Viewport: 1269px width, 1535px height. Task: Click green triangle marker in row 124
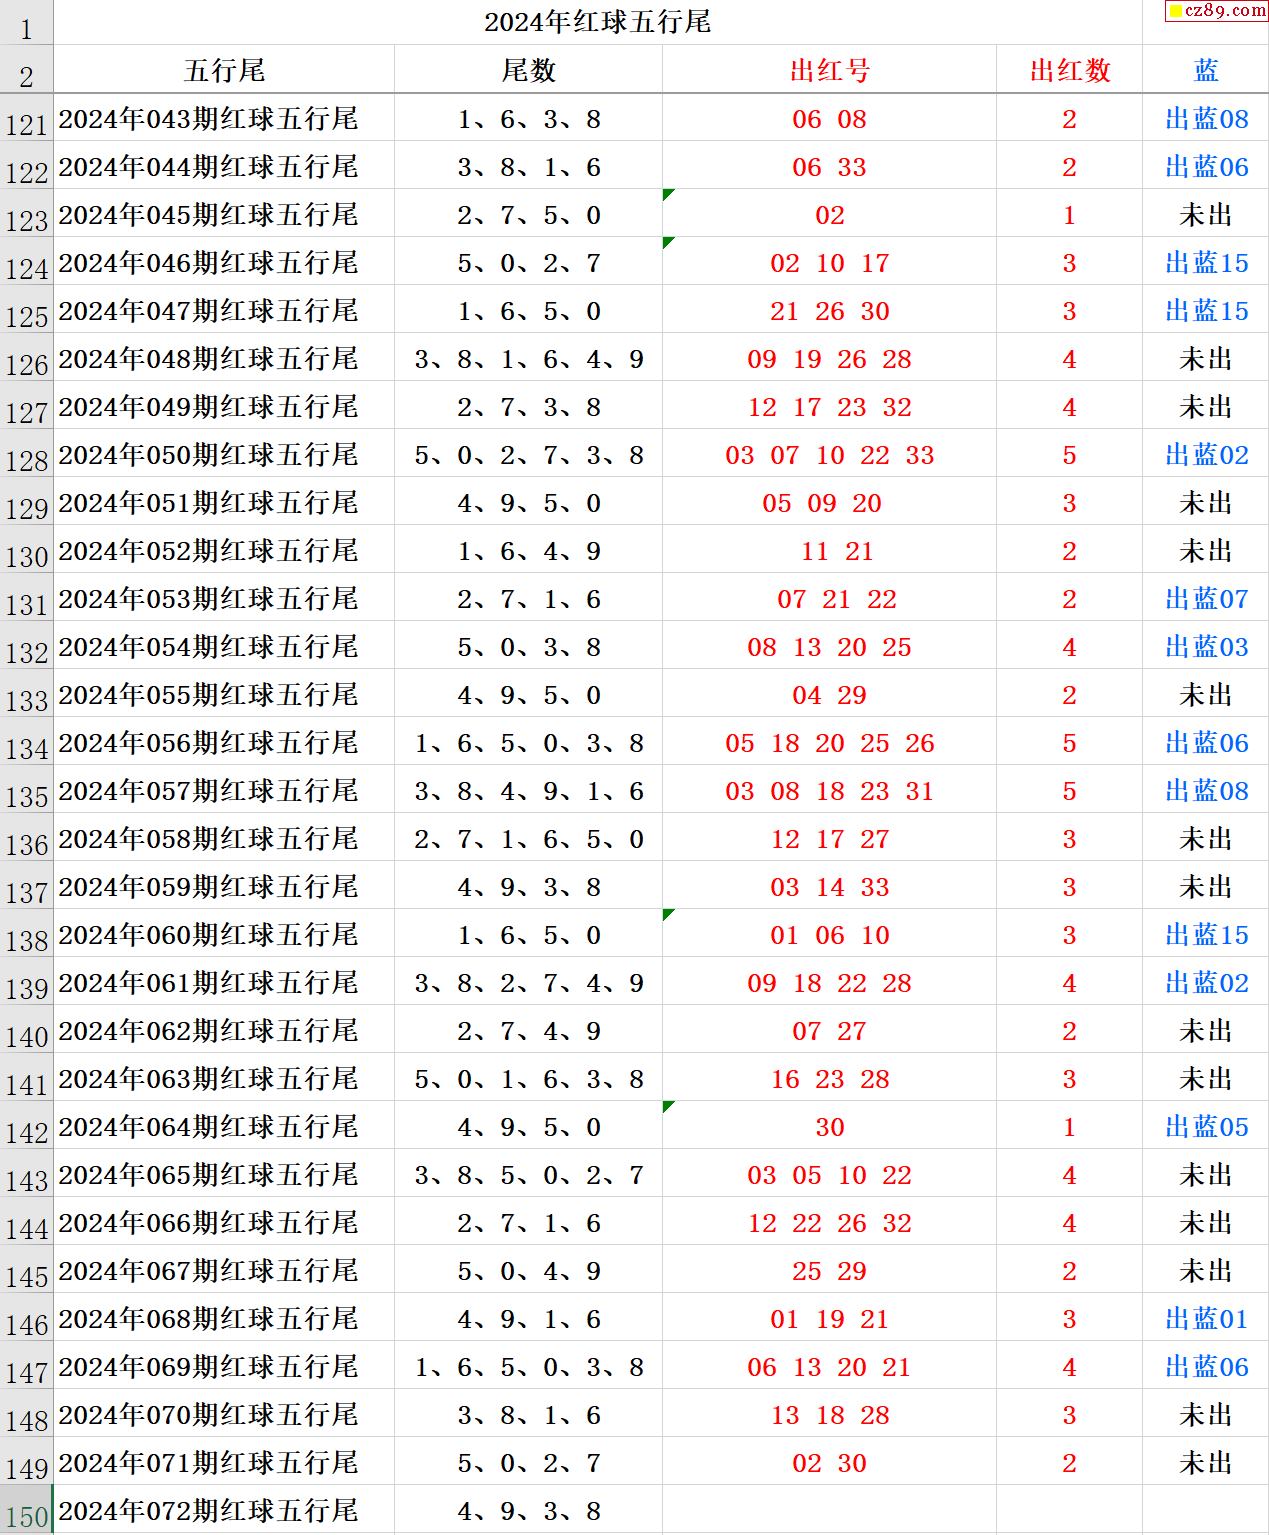[x=668, y=242]
